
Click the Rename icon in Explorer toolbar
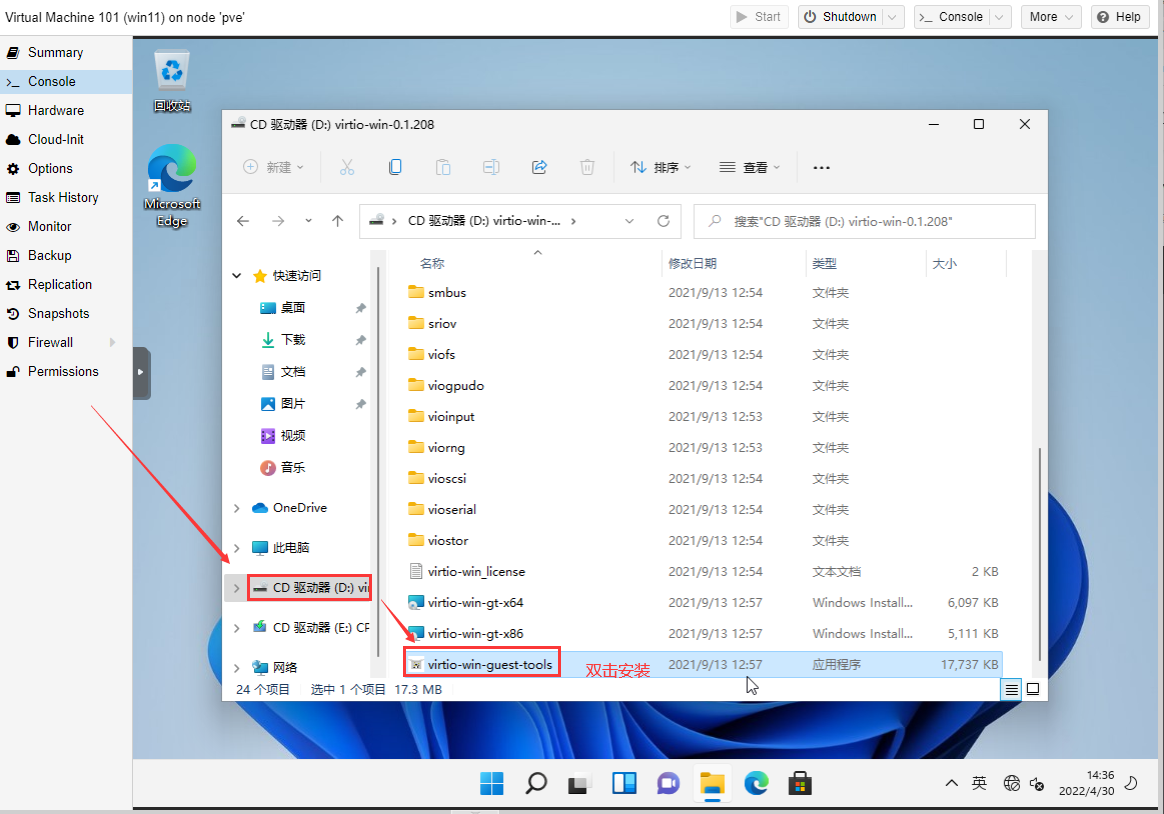(491, 168)
